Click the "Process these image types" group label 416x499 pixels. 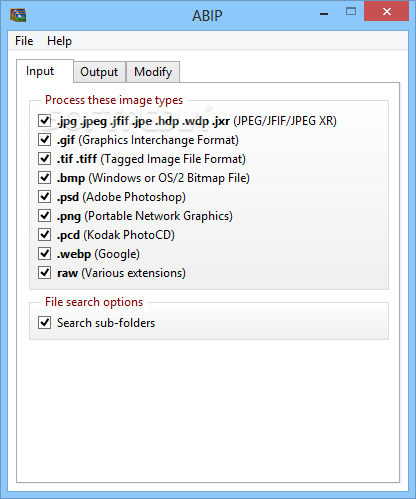(114, 100)
